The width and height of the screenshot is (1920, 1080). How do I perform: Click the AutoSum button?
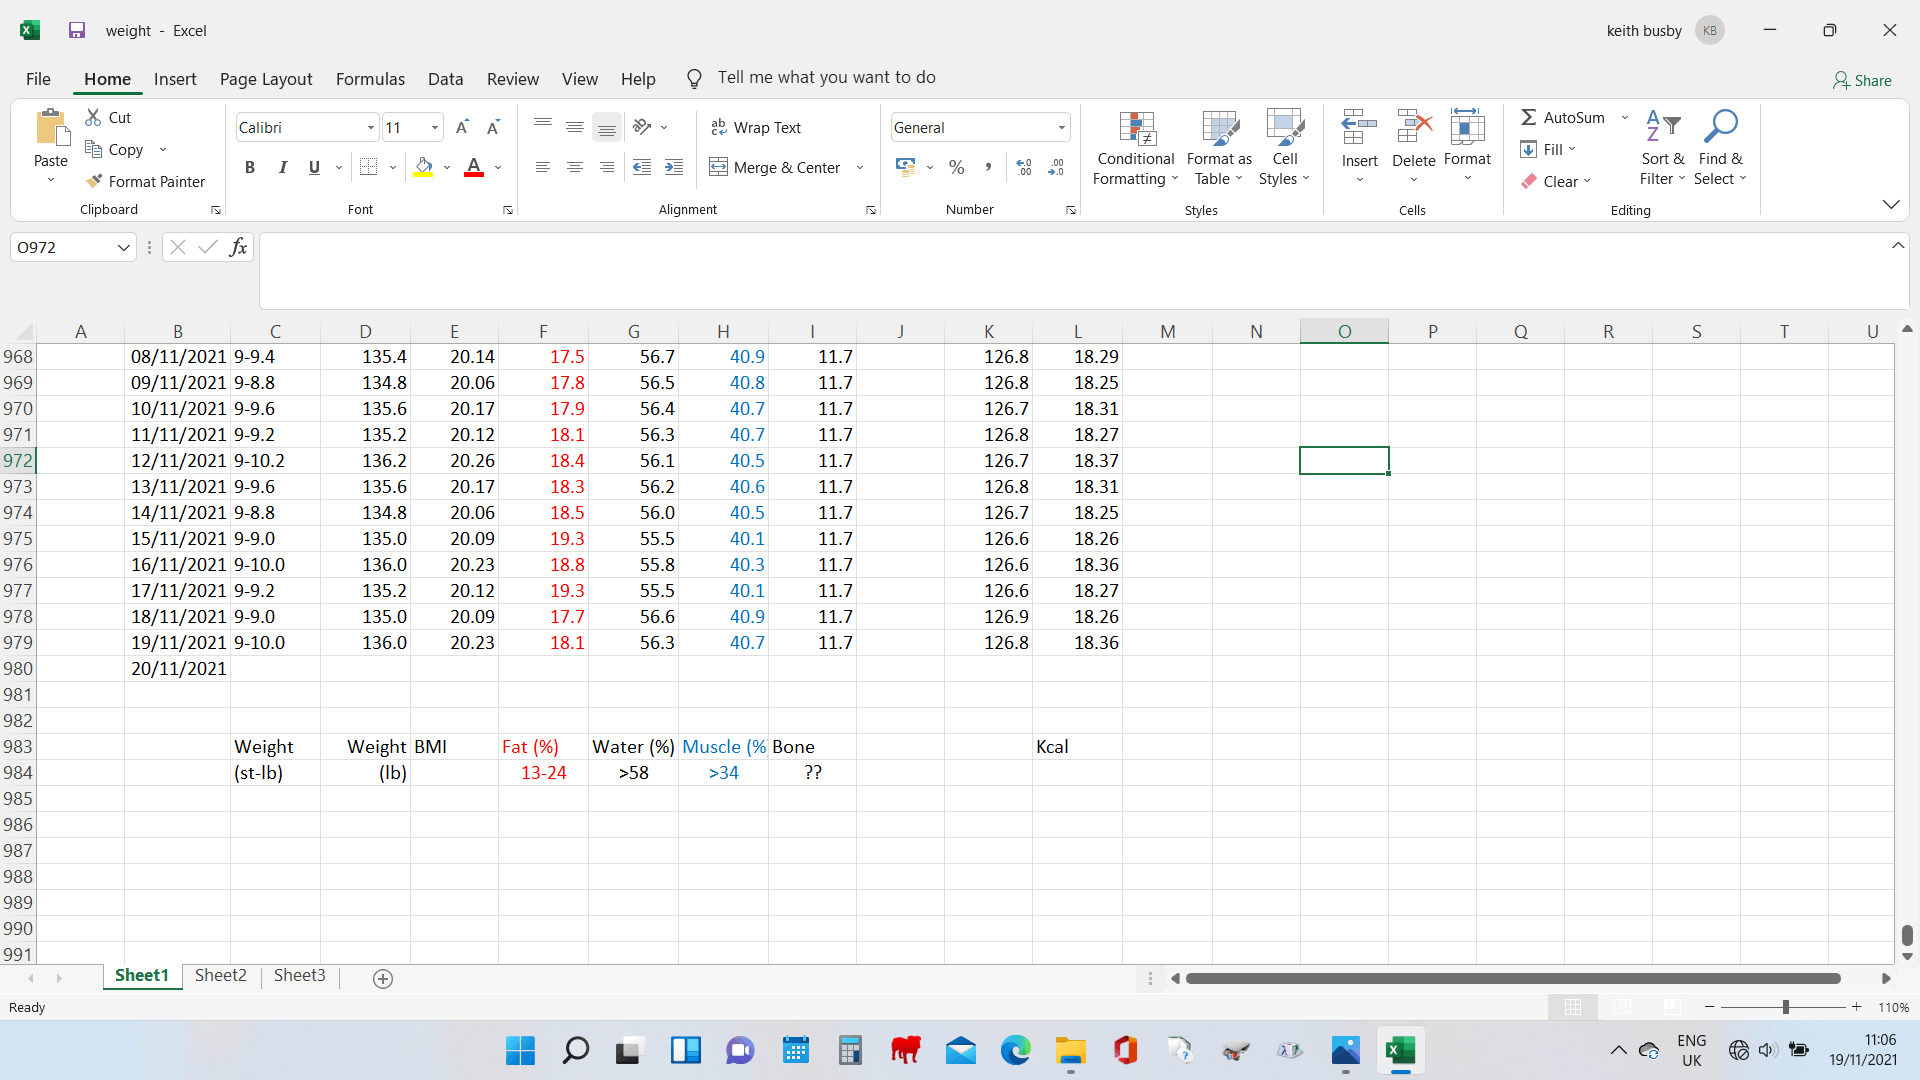click(x=1563, y=117)
